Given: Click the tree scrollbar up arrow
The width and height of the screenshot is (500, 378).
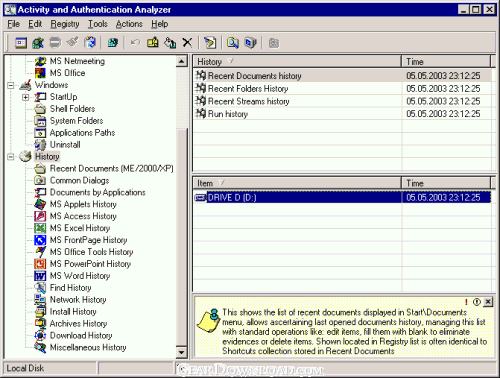Looking at the screenshot, I should (182, 61).
